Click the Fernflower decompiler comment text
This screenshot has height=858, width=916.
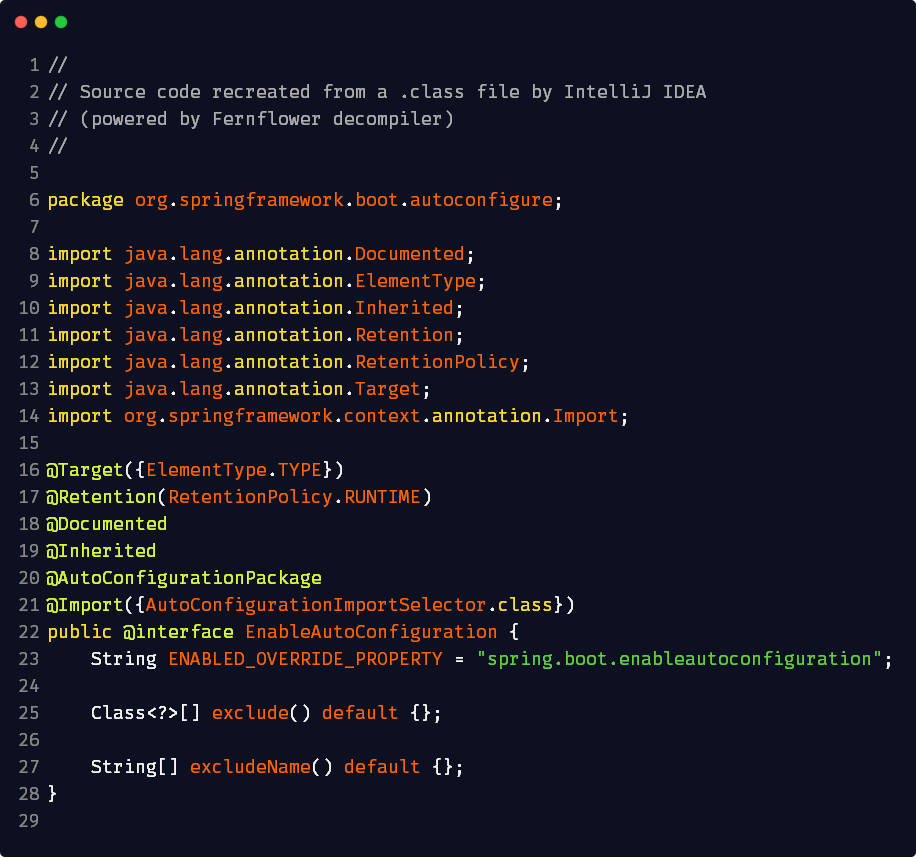point(250,118)
